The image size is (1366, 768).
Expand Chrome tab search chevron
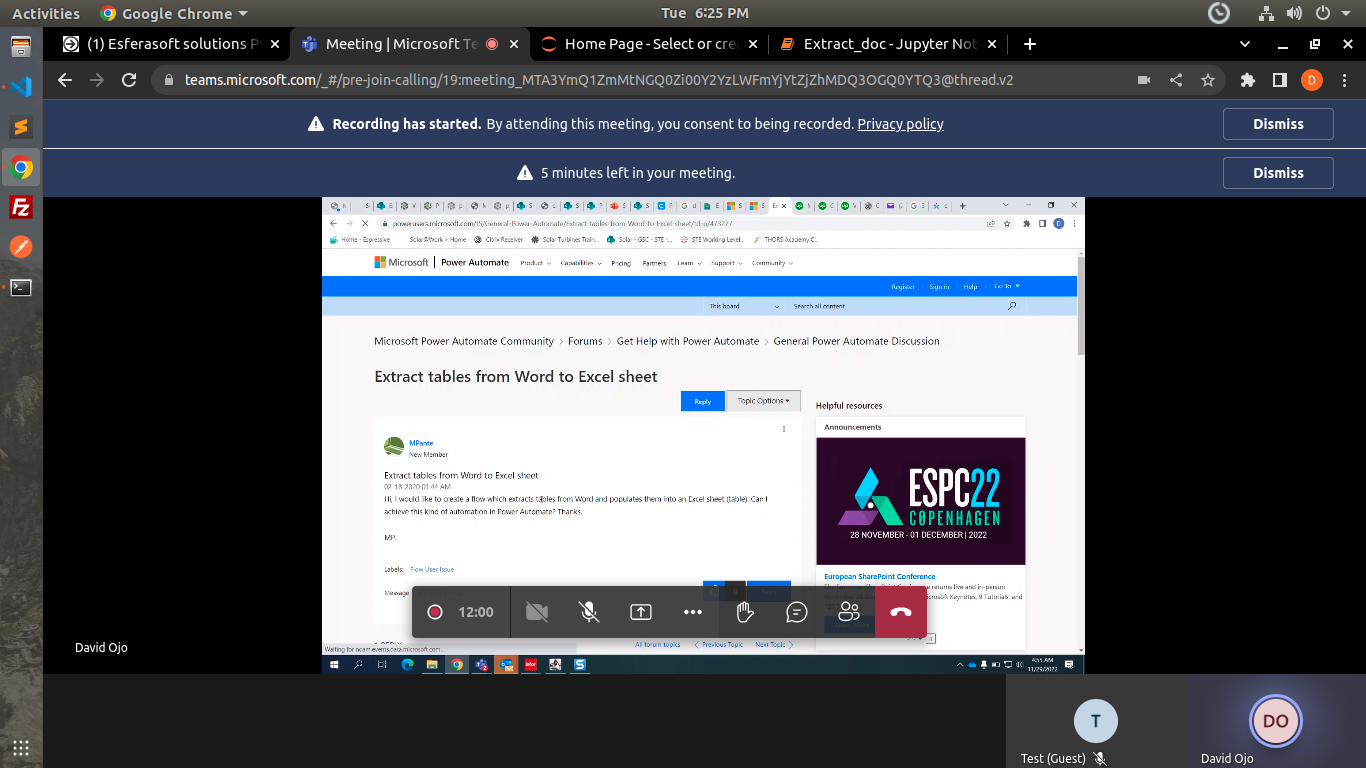1245,44
